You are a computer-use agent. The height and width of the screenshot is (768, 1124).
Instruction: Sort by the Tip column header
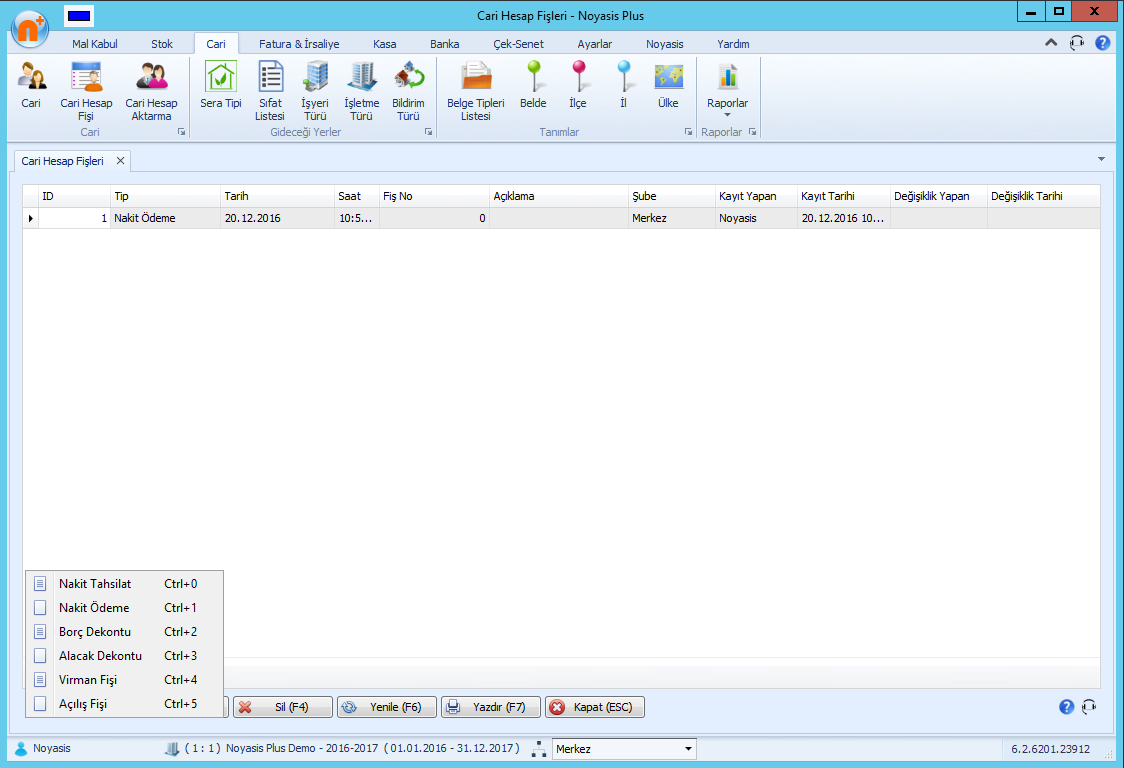pyautogui.click(x=166, y=196)
